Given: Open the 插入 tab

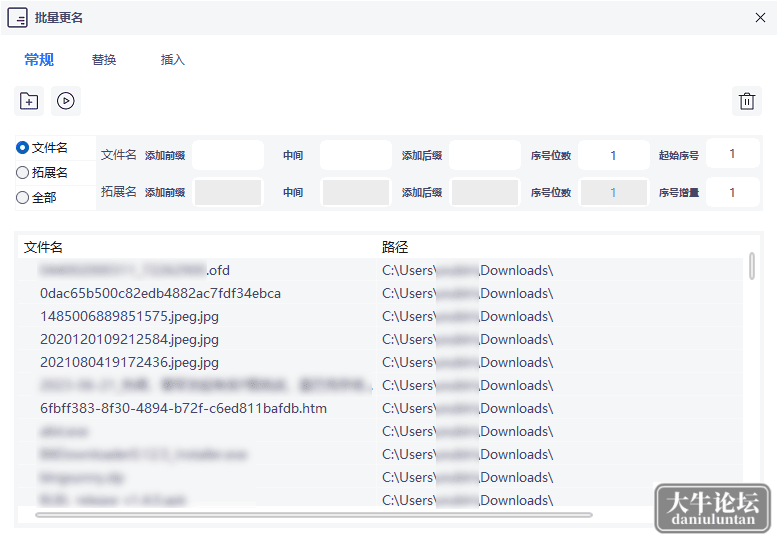Looking at the screenshot, I should pos(173,60).
